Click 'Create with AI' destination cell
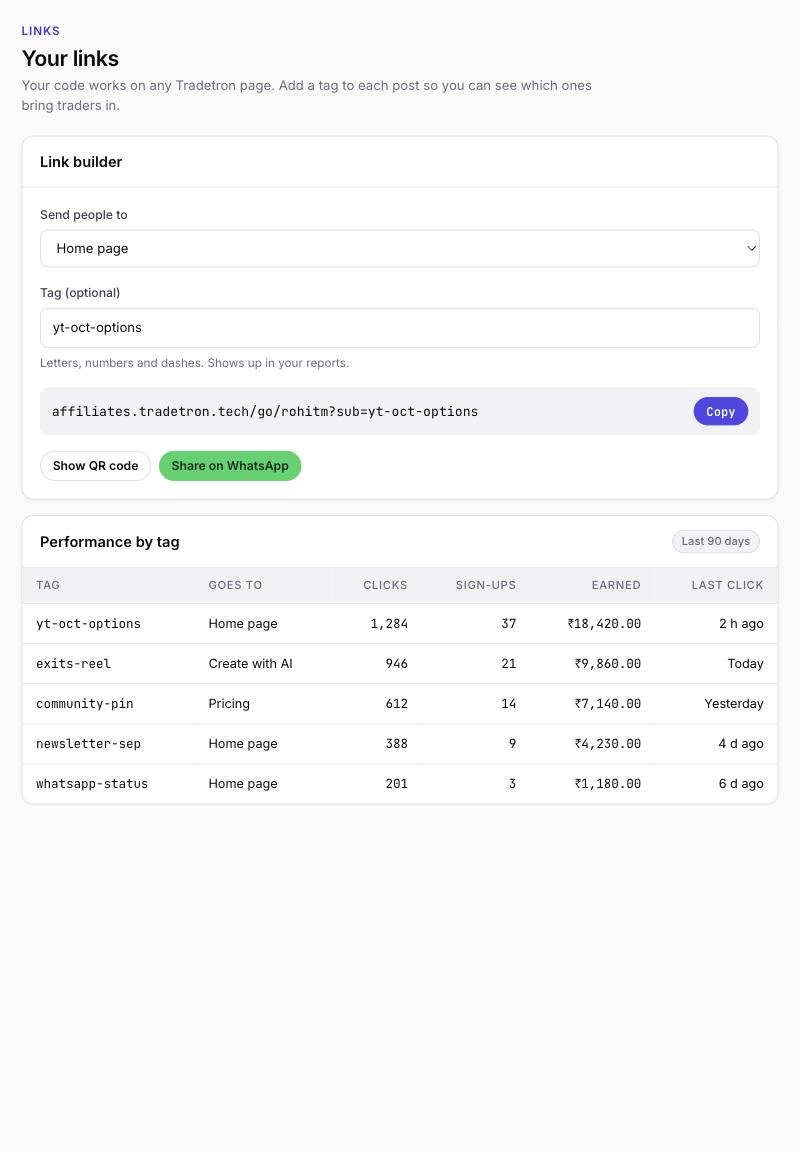The image size is (800, 1151). click(x=250, y=664)
